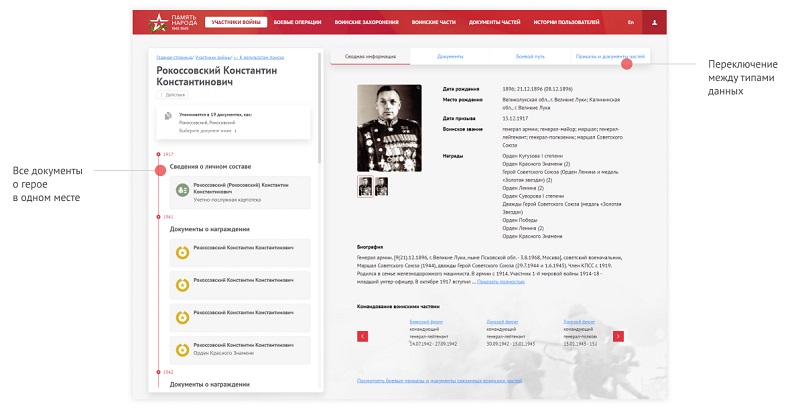Screen dimensions: 800x412
Task: Select the 1942 timeline marker
Action: click(159, 372)
